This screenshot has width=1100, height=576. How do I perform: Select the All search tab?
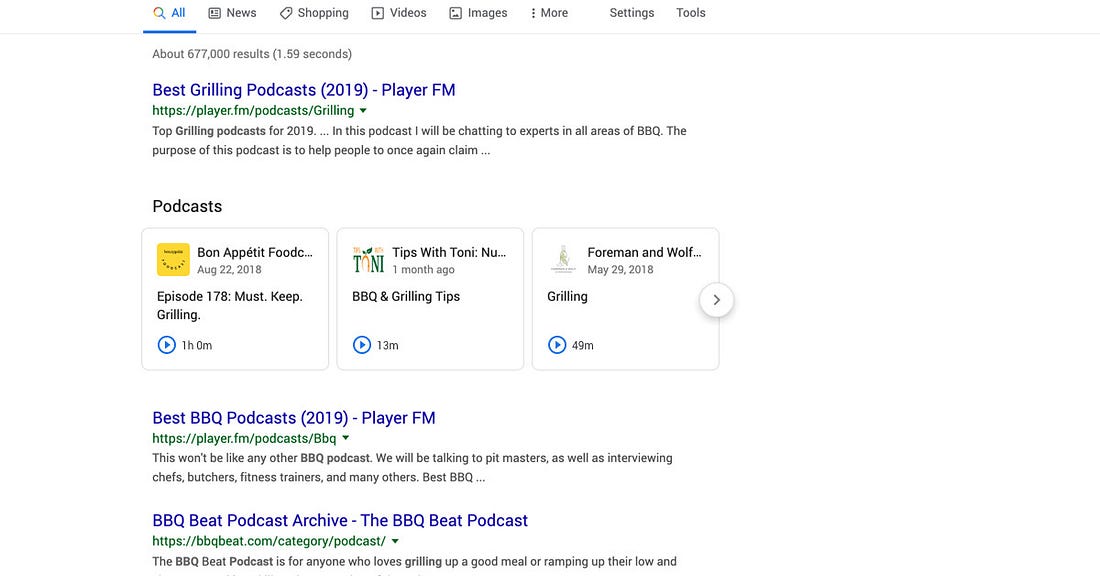click(x=170, y=13)
